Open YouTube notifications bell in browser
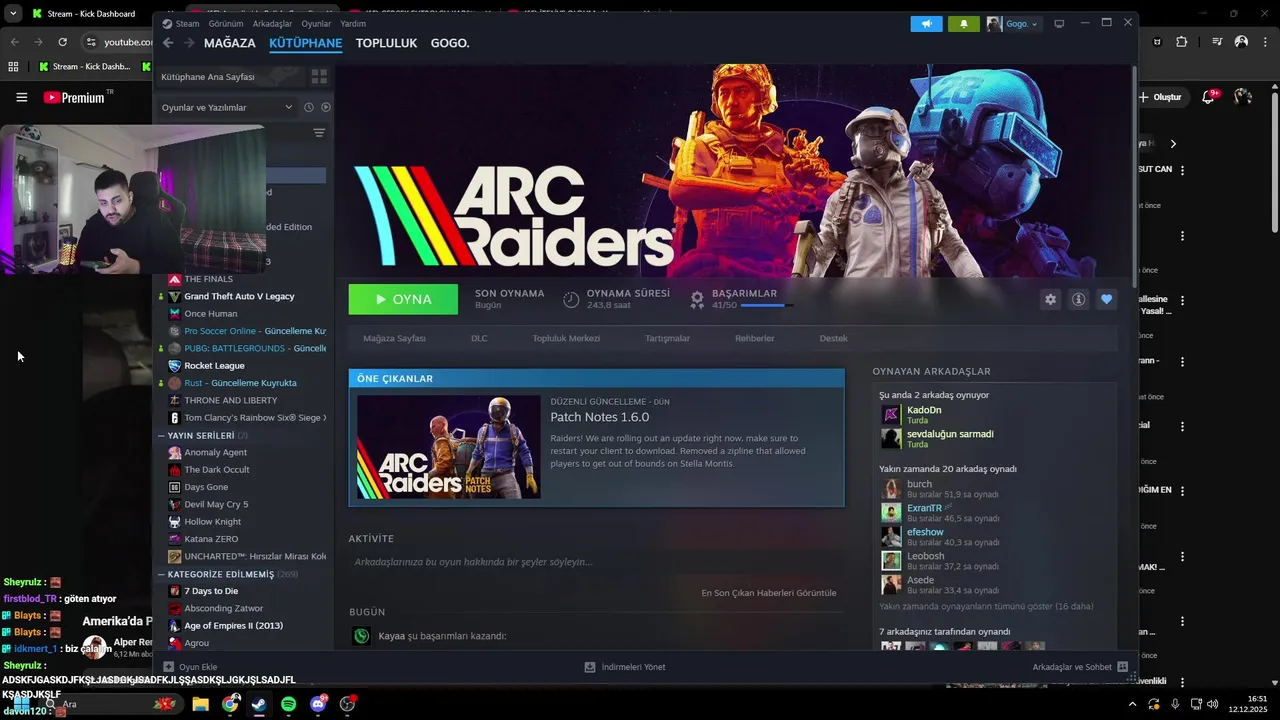The height and width of the screenshot is (720, 1280). (1206, 97)
